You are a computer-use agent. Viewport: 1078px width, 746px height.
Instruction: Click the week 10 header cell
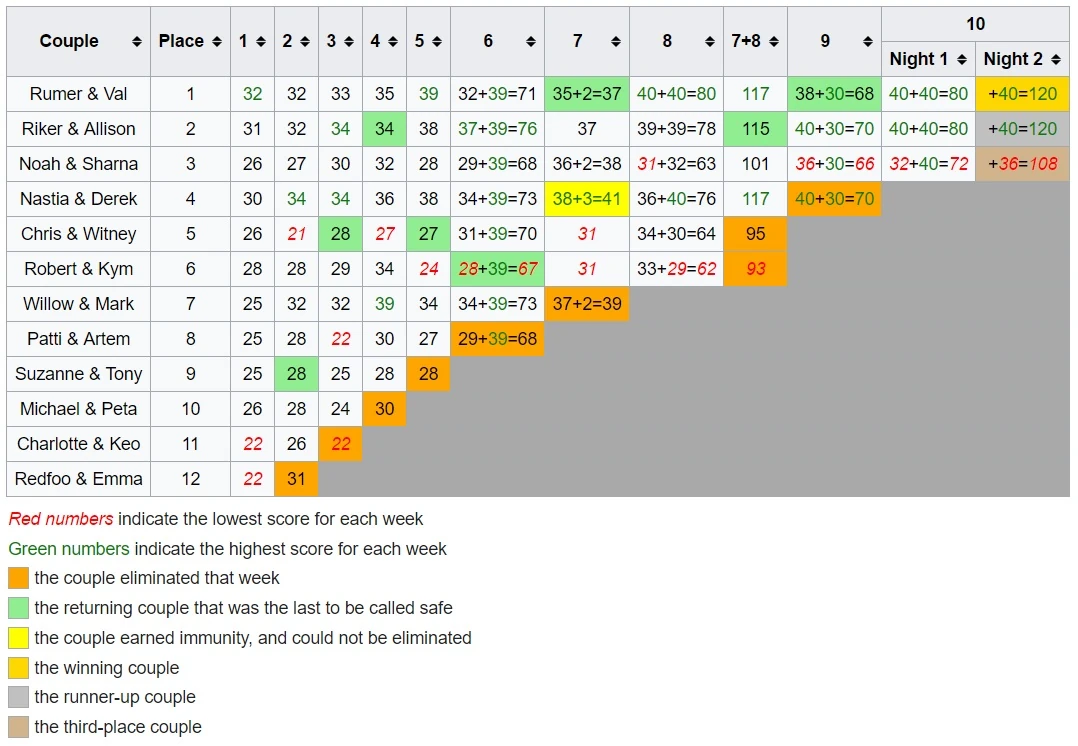tap(975, 24)
